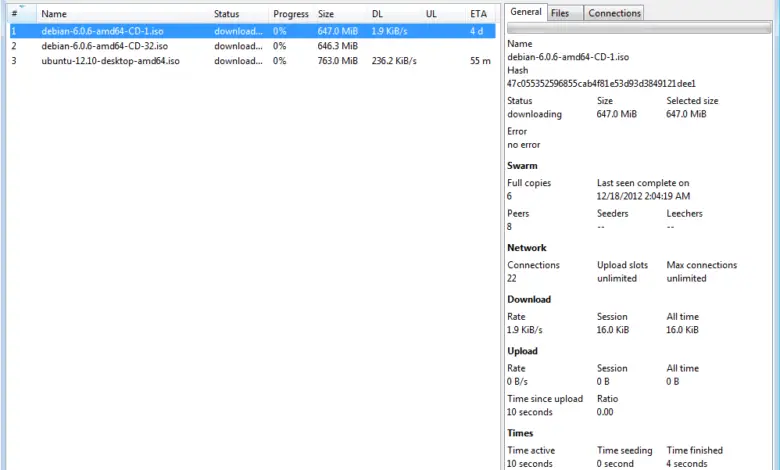The height and width of the screenshot is (470, 780).
Task: Click the torrent hash value 47c0553...
Action: 601,84
